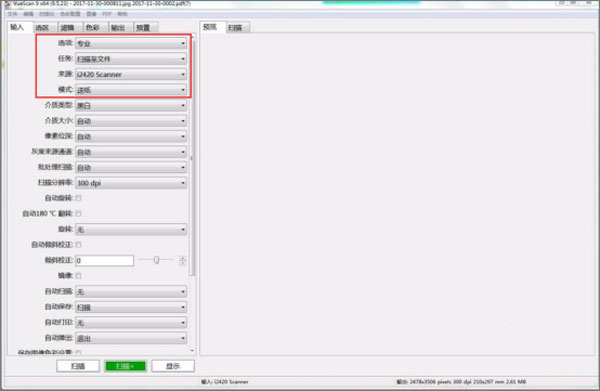The image size is (600, 391).
Task: Expand the 自动弹出 退出 dropdown
Action: (x=131, y=338)
